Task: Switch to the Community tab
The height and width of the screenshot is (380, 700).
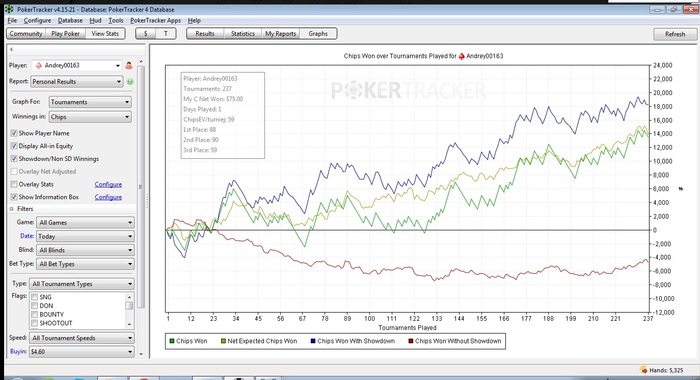Action: (26, 33)
